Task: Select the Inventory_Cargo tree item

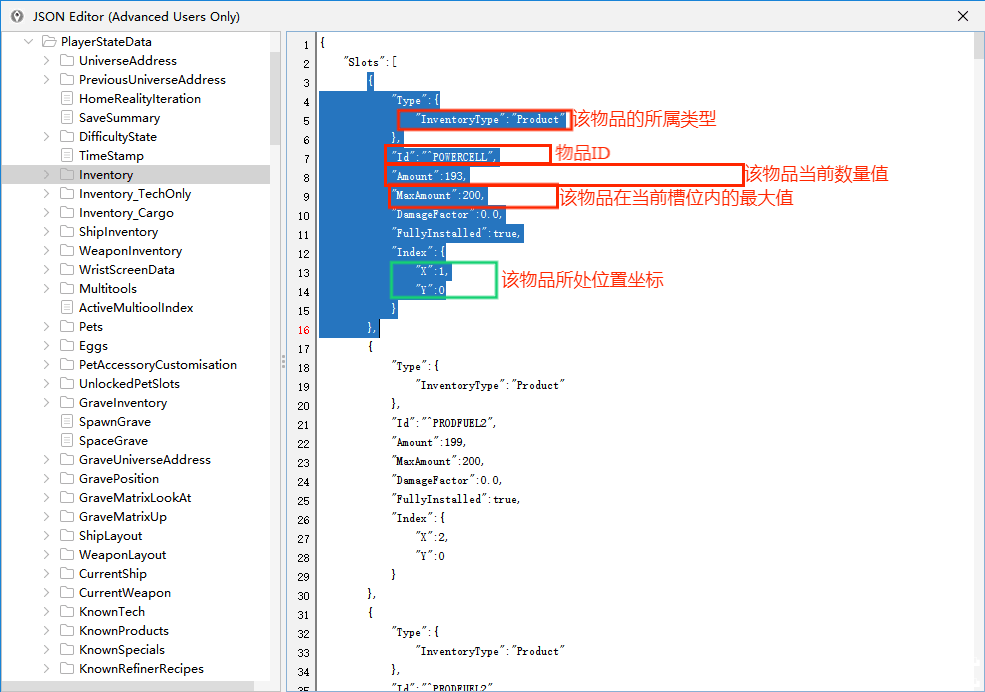Action: click(x=126, y=213)
